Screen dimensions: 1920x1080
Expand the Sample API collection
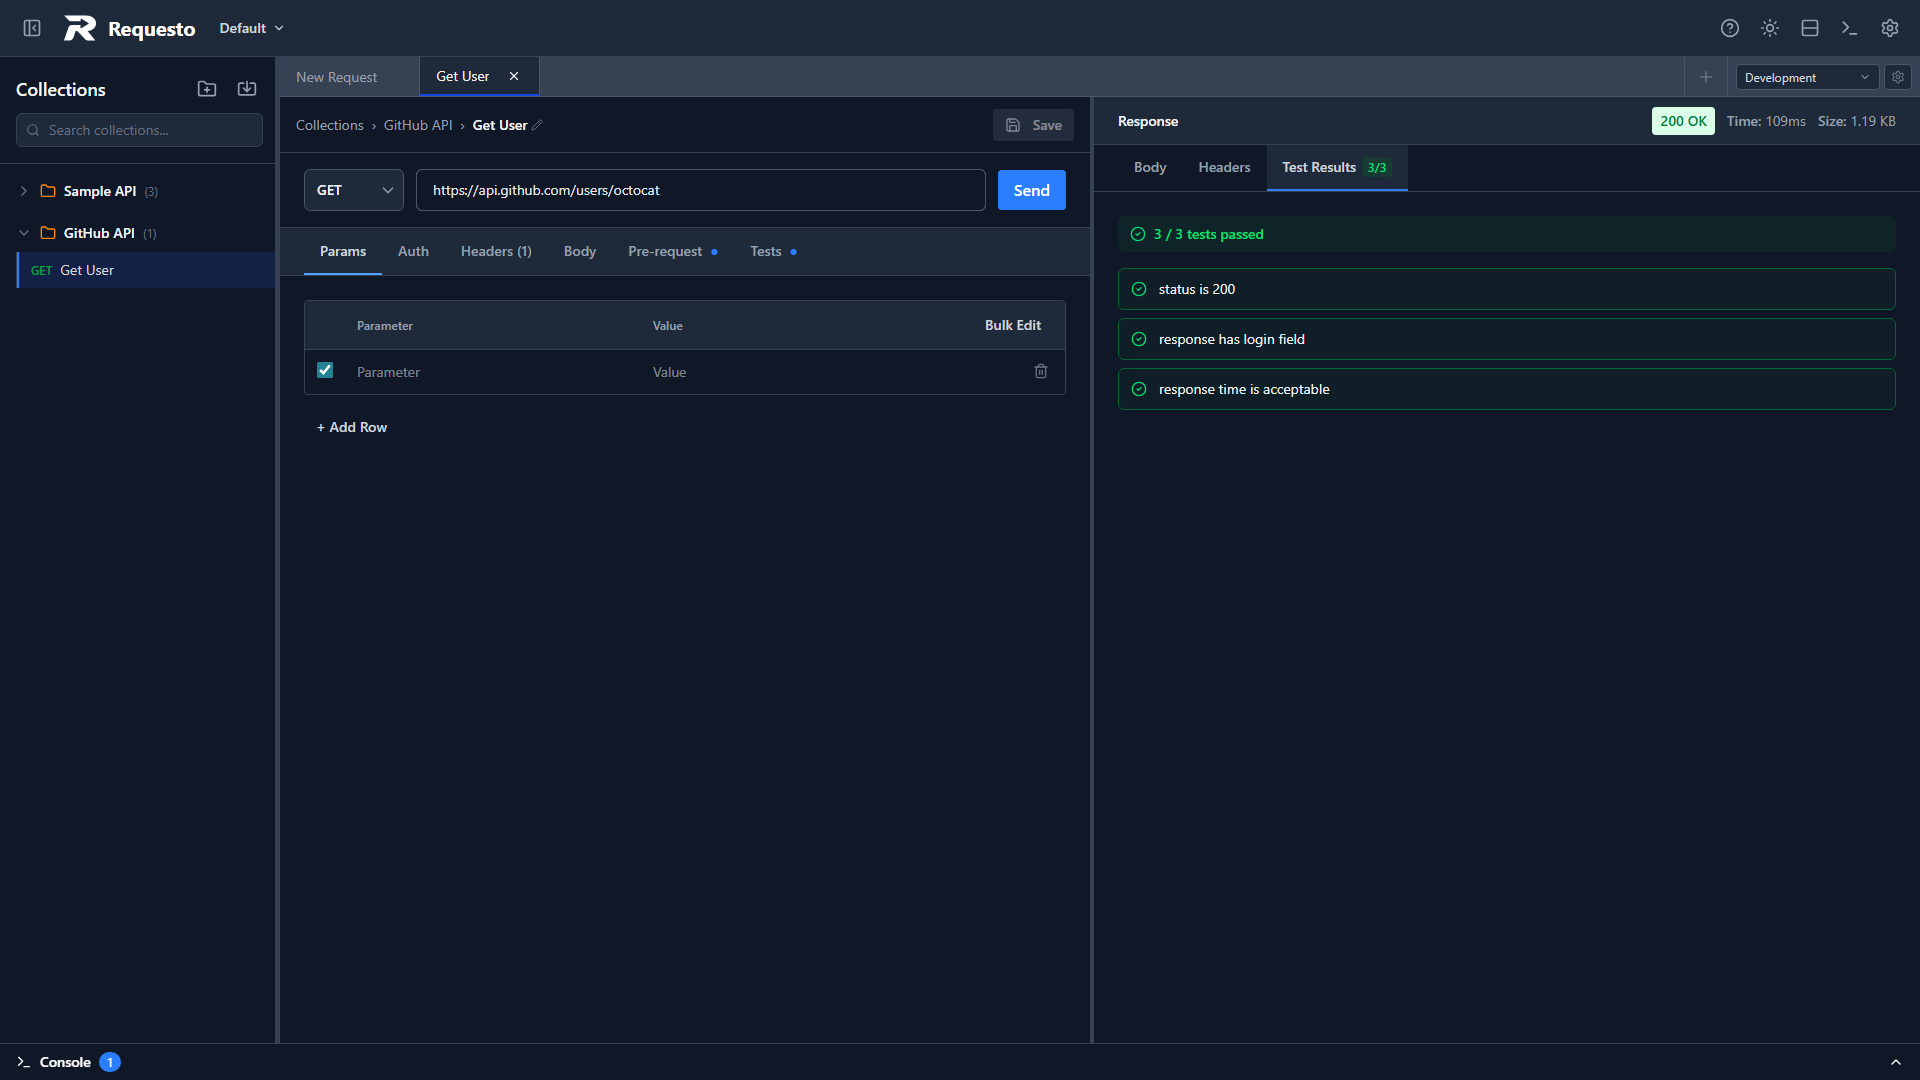click(x=24, y=191)
